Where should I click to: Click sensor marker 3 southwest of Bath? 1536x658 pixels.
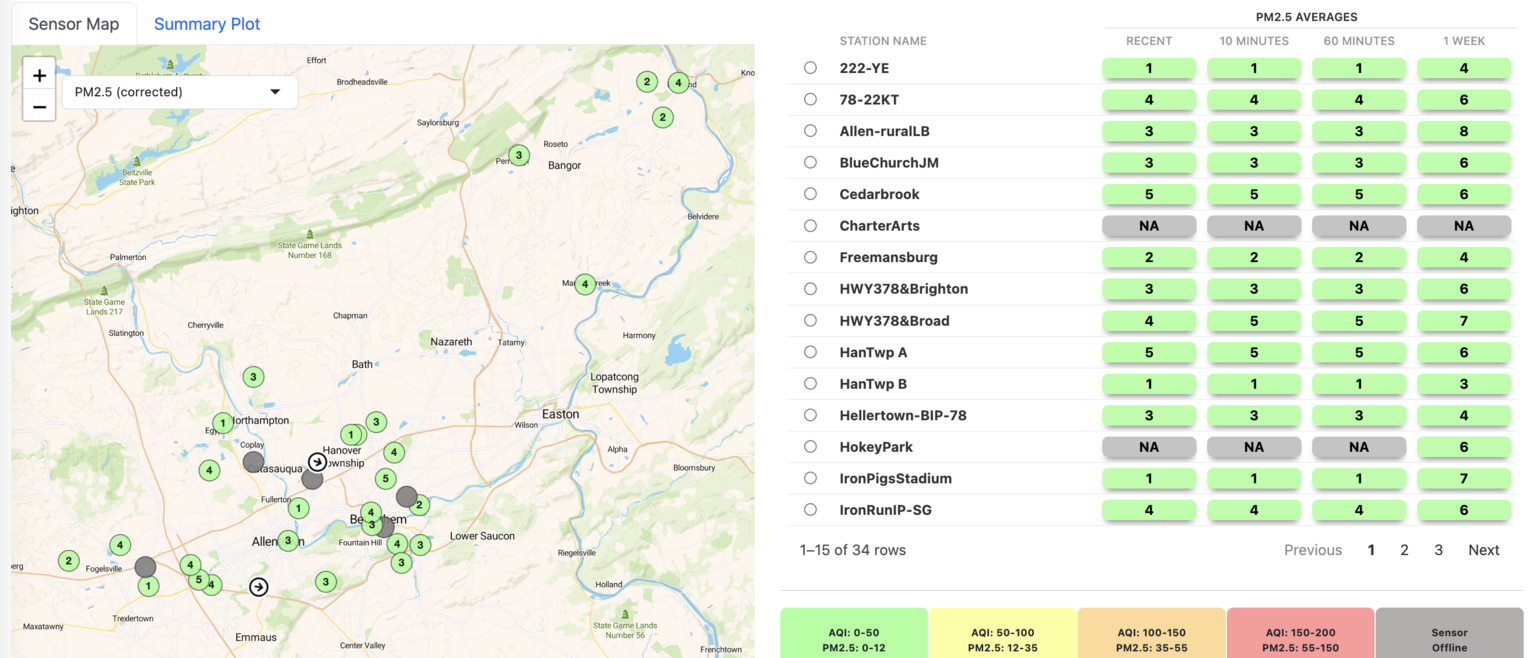click(x=254, y=377)
